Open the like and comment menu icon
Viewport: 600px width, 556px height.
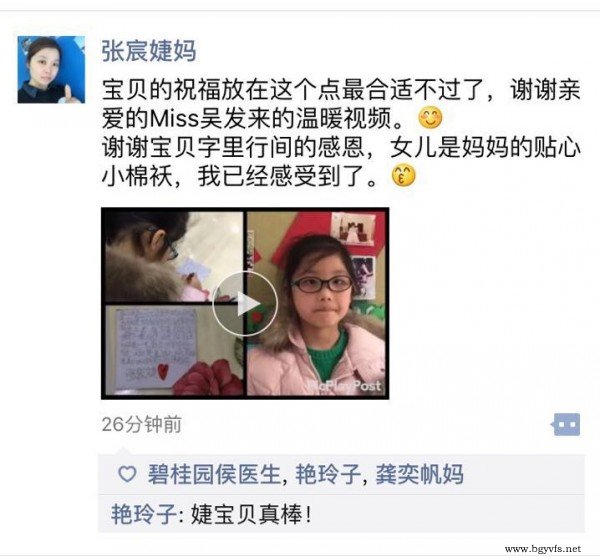566,424
